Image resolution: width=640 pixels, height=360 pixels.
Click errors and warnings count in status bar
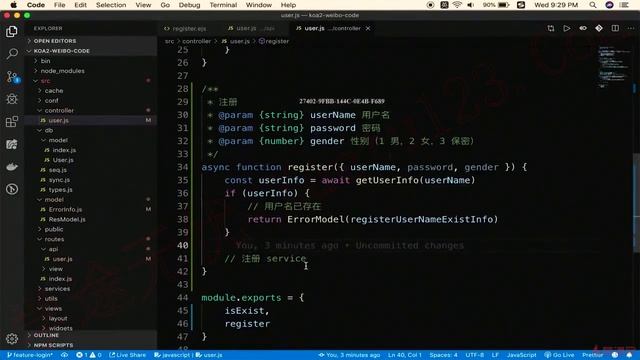(x=89, y=355)
